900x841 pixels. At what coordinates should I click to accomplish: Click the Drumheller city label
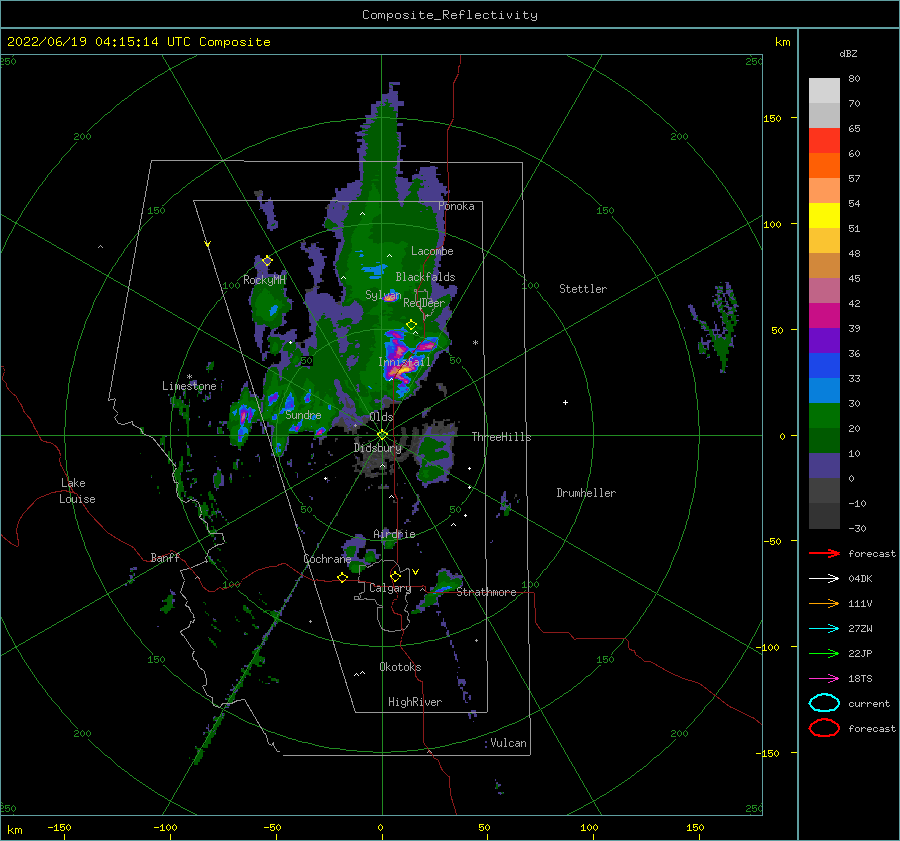click(586, 493)
